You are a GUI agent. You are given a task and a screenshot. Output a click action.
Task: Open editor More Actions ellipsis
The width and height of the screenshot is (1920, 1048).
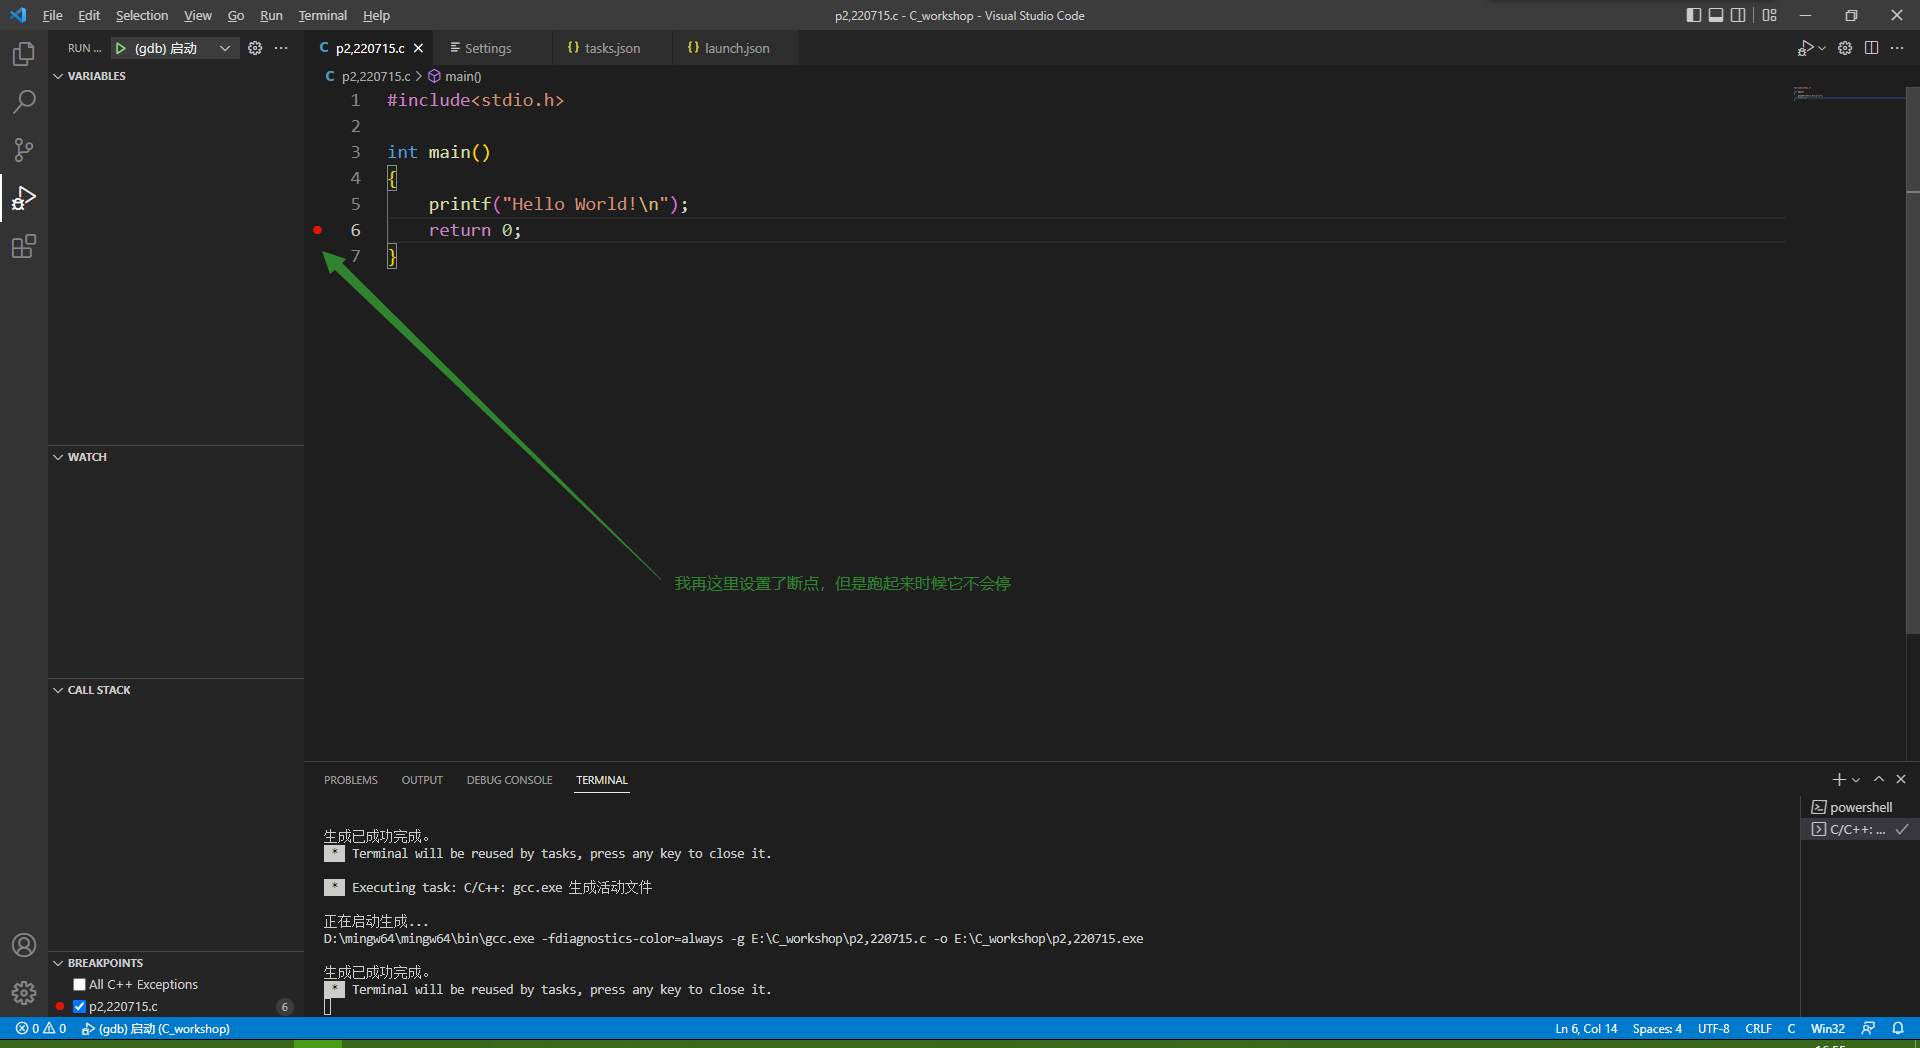(1897, 48)
